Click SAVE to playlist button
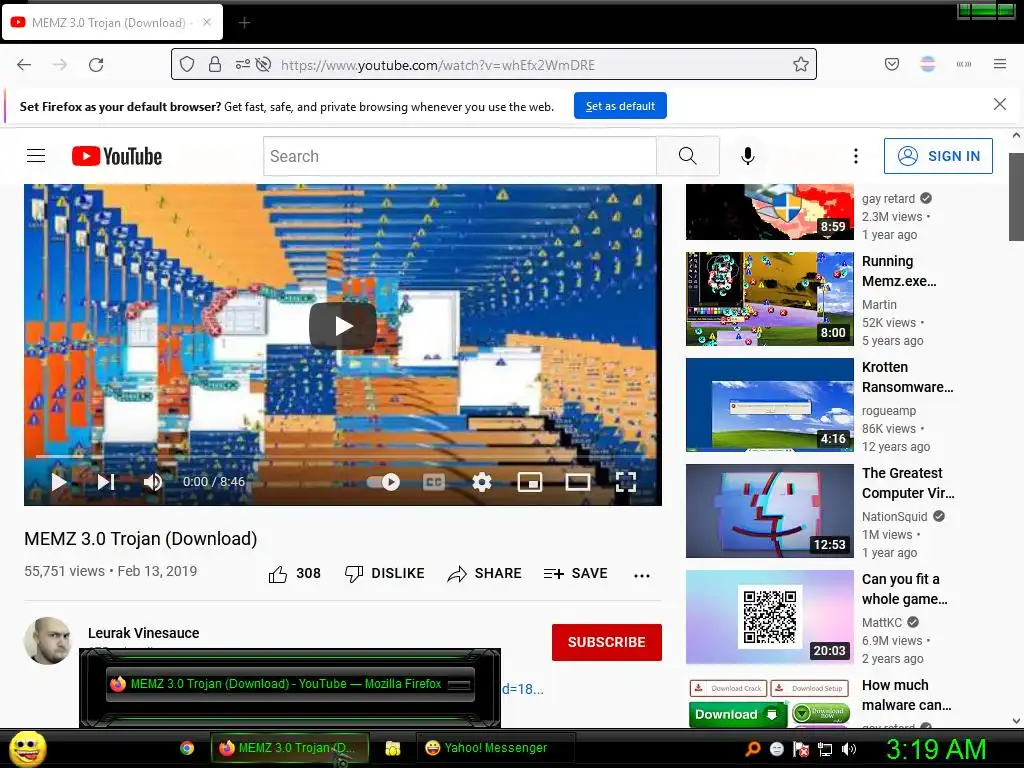1024x768 pixels. 575,573
